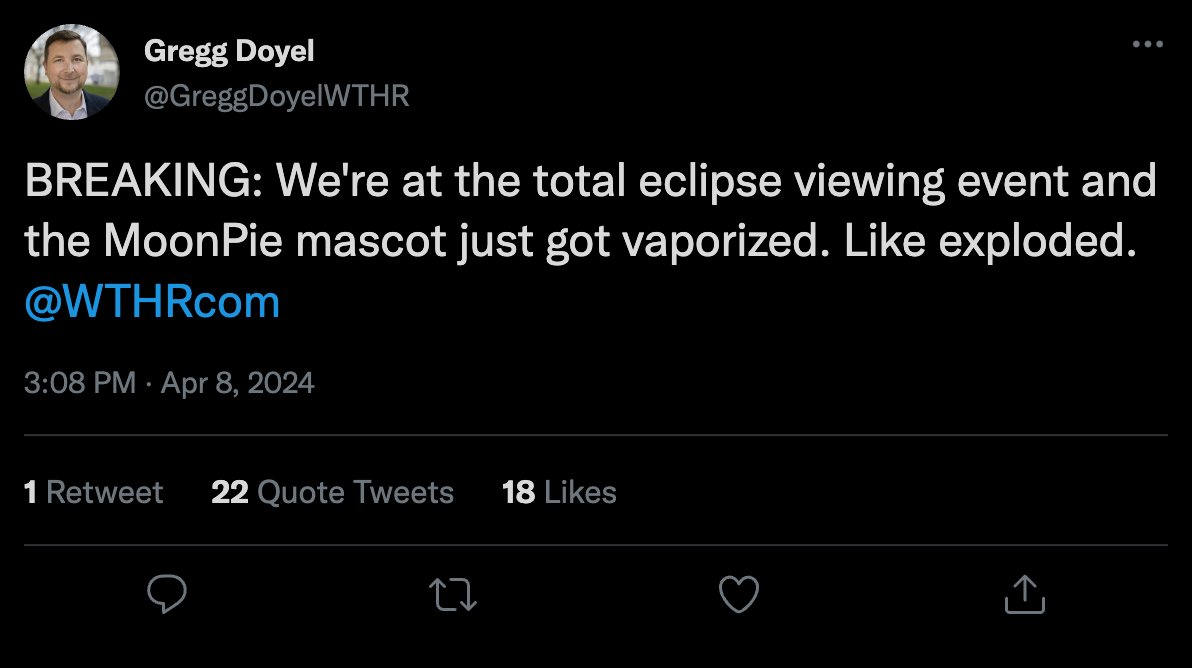The height and width of the screenshot is (668, 1192).
Task: Like the tweet with the heart icon
Action: coord(739,593)
